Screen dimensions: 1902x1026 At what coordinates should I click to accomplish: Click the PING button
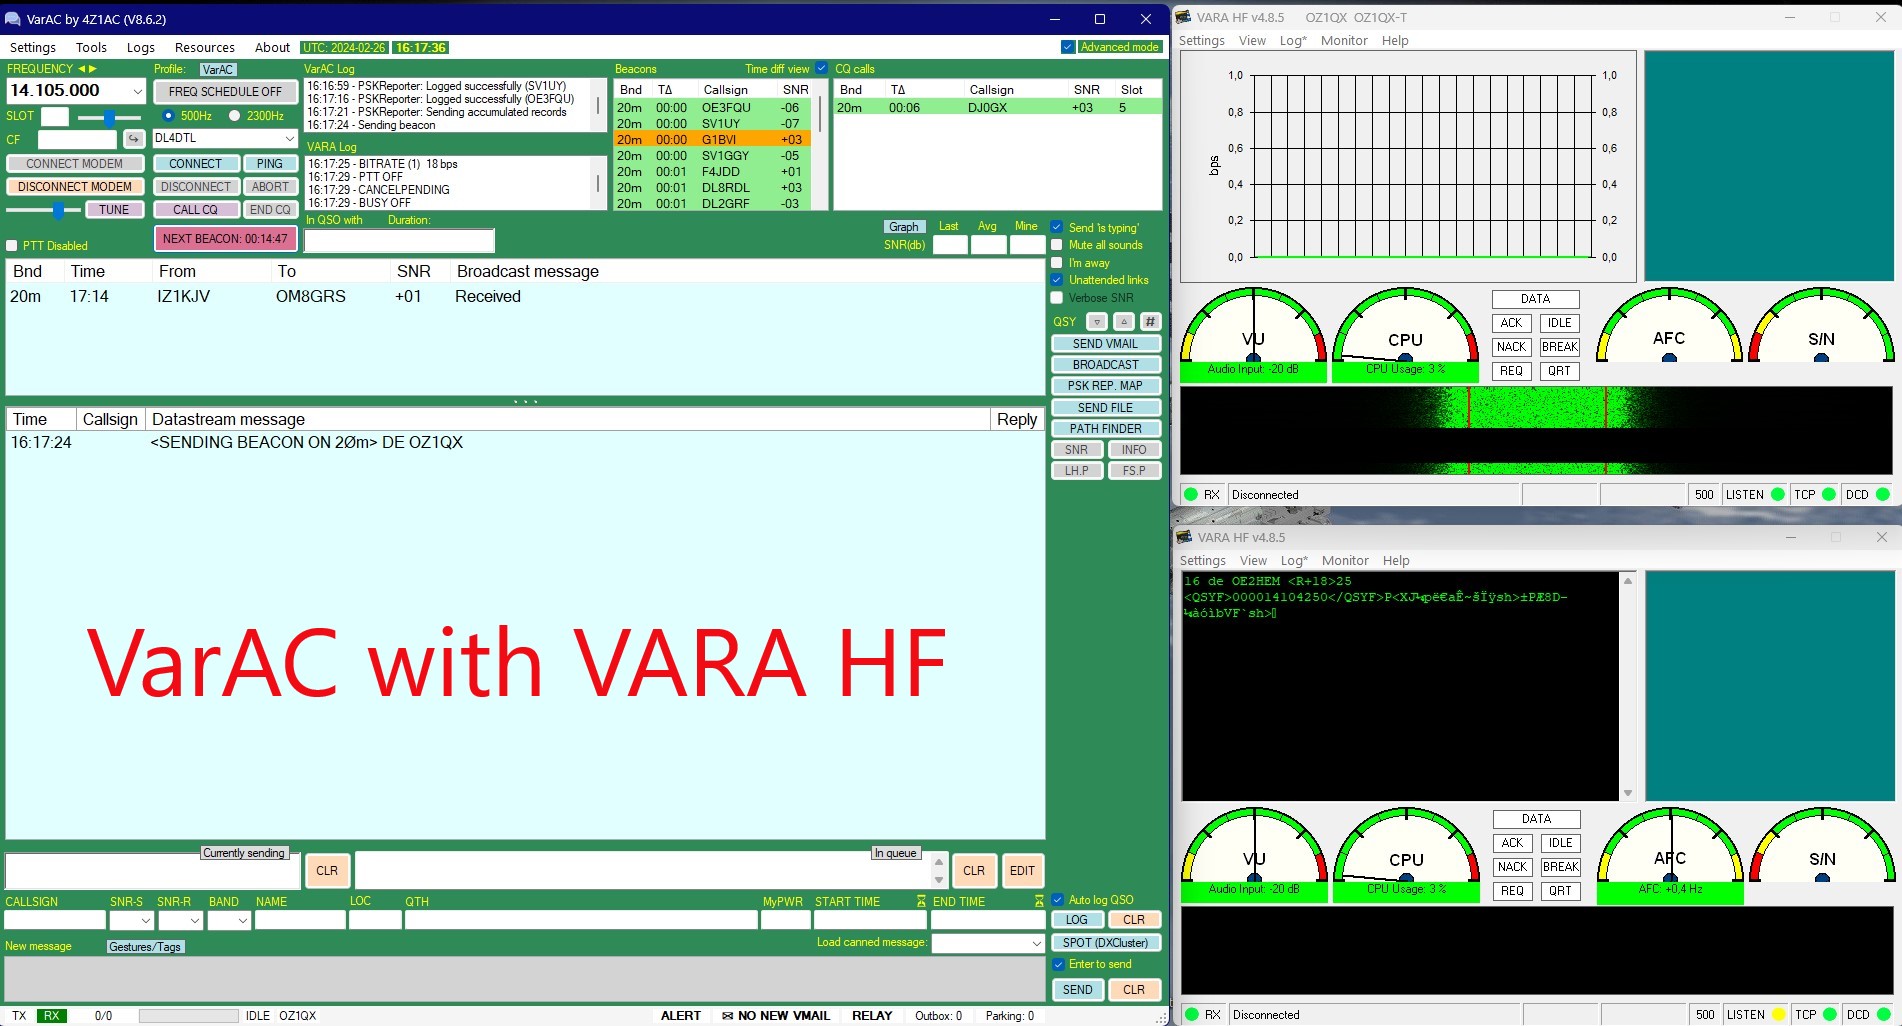[x=270, y=164]
